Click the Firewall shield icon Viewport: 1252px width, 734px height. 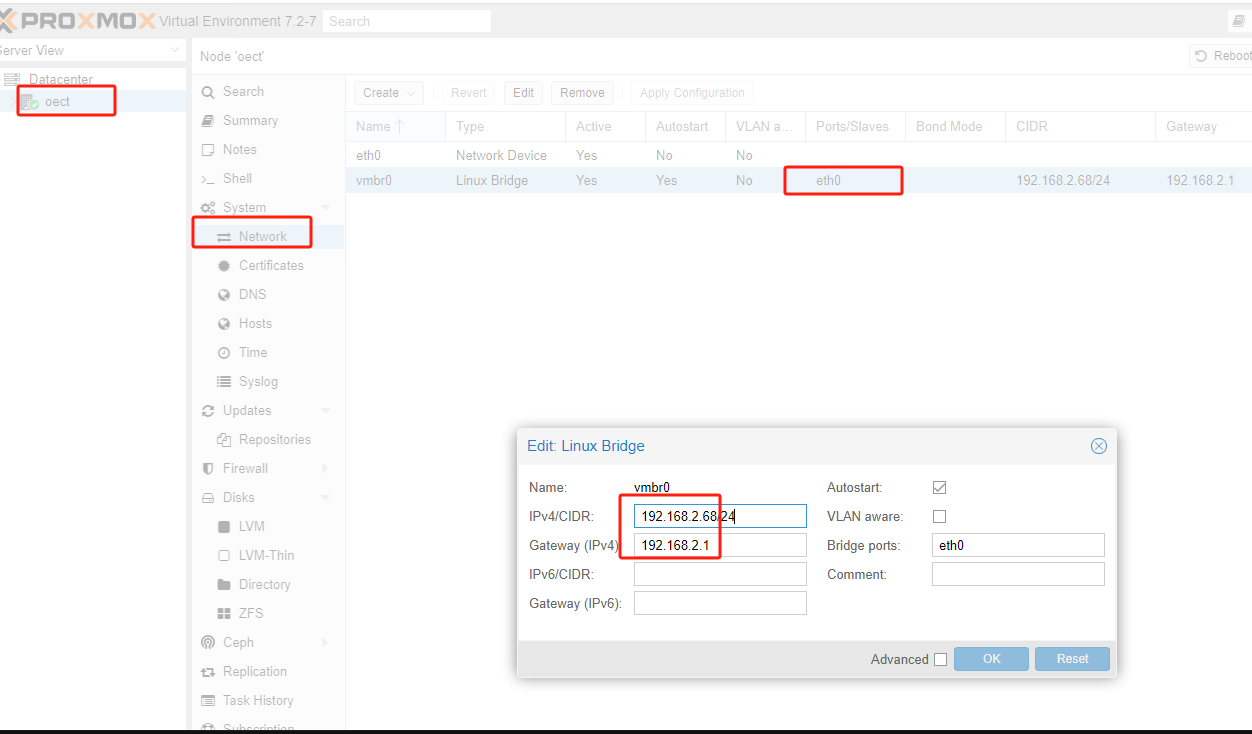[208, 469]
